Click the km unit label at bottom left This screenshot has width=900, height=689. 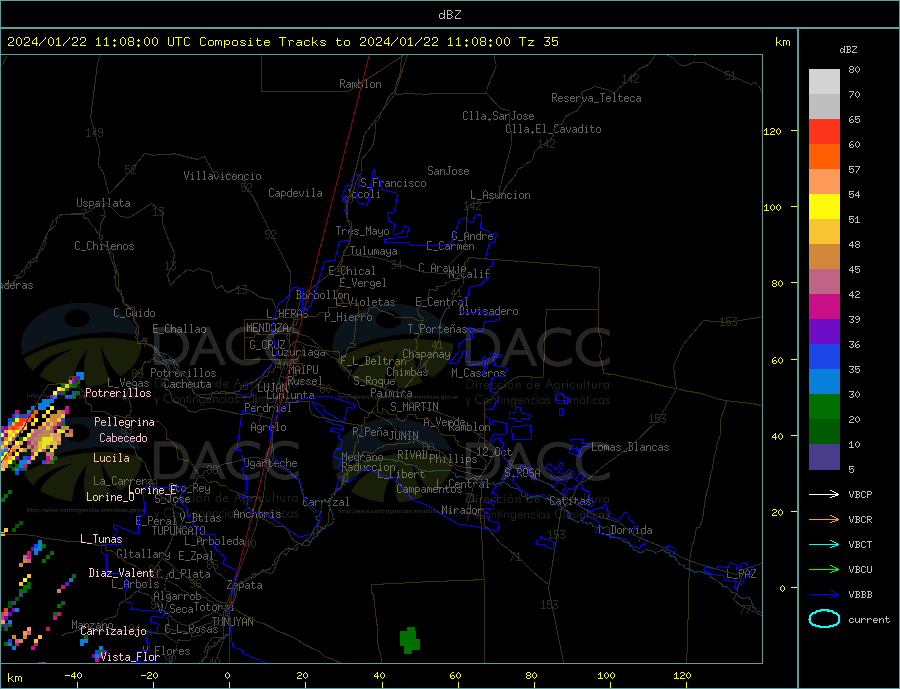click(x=15, y=678)
